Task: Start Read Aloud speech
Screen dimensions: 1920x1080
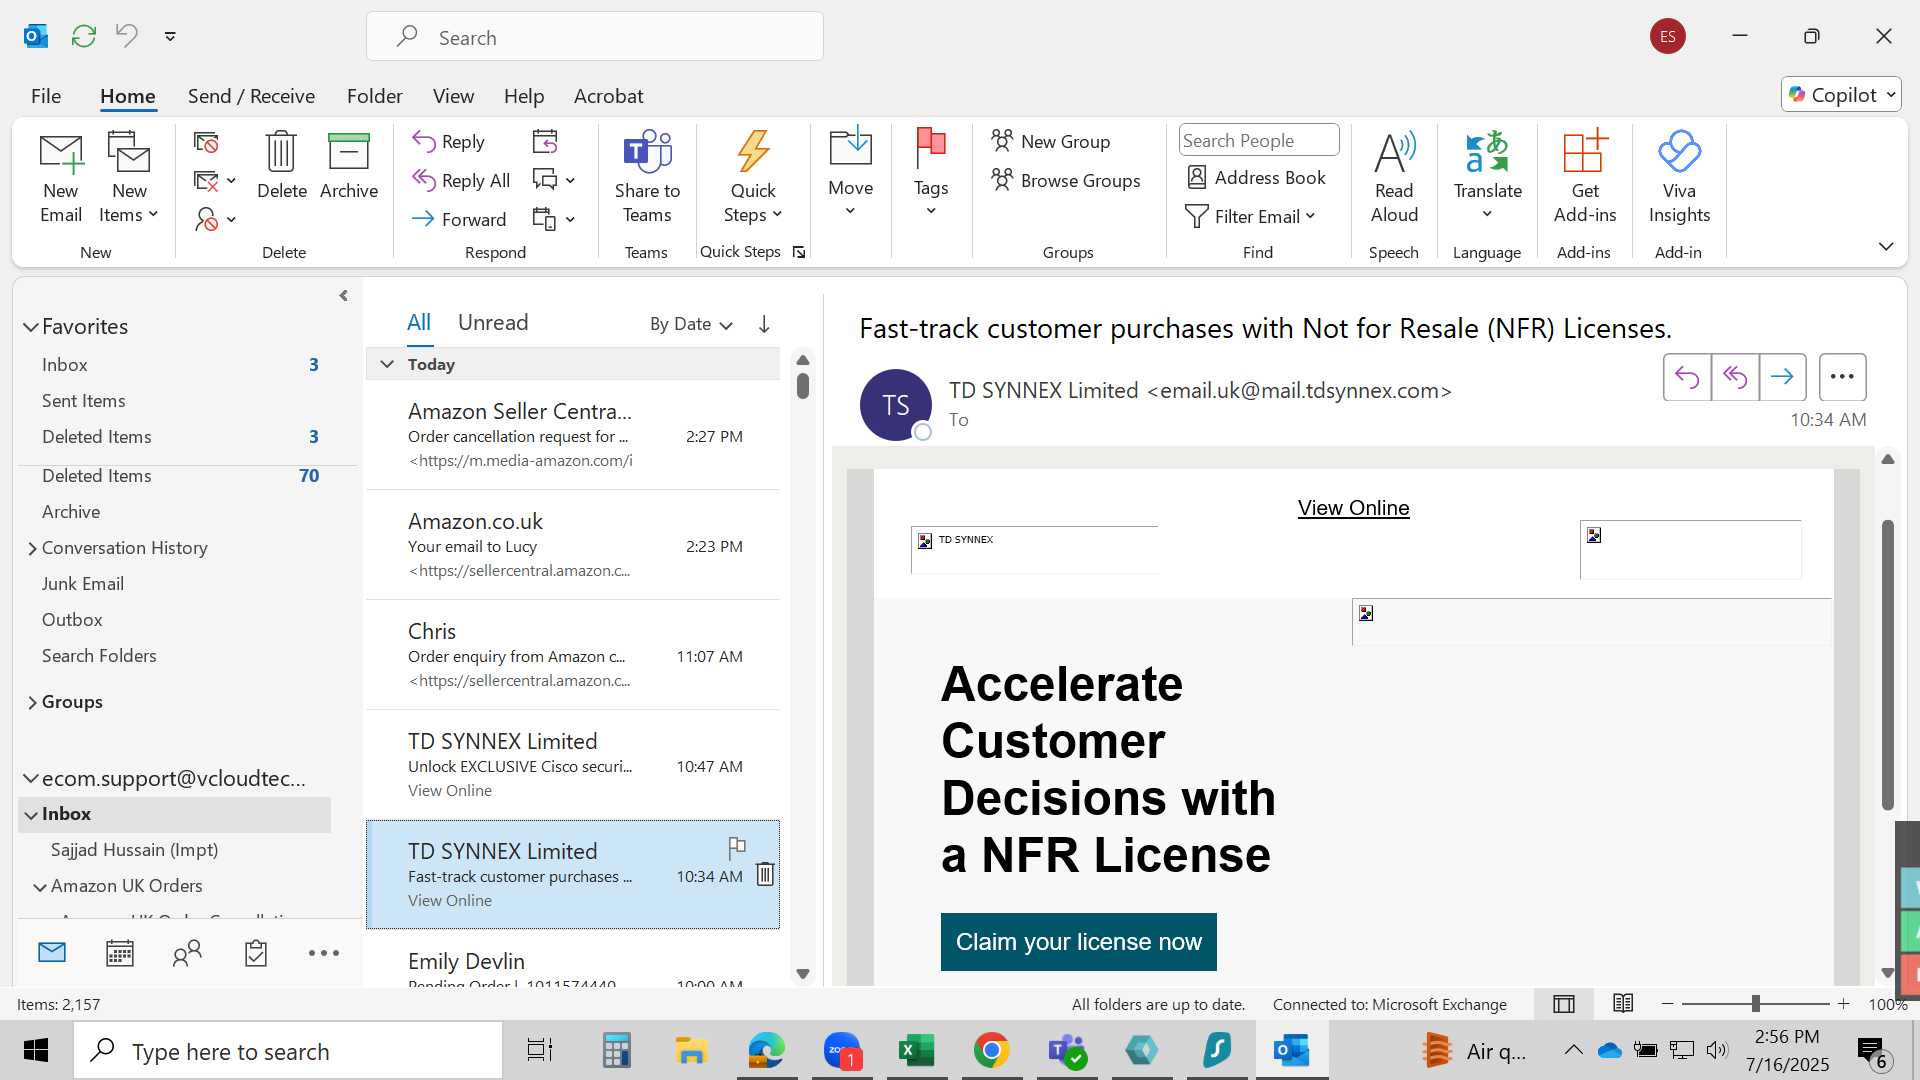Action: (x=1394, y=180)
